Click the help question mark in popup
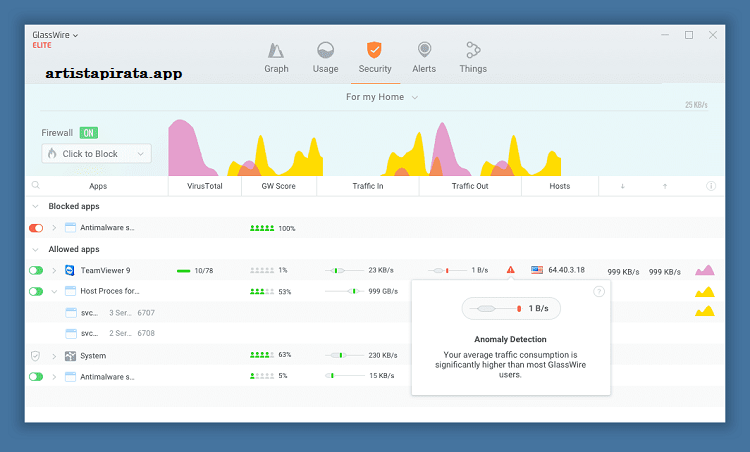This screenshot has height=452, width=750. [x=599, y=292]
